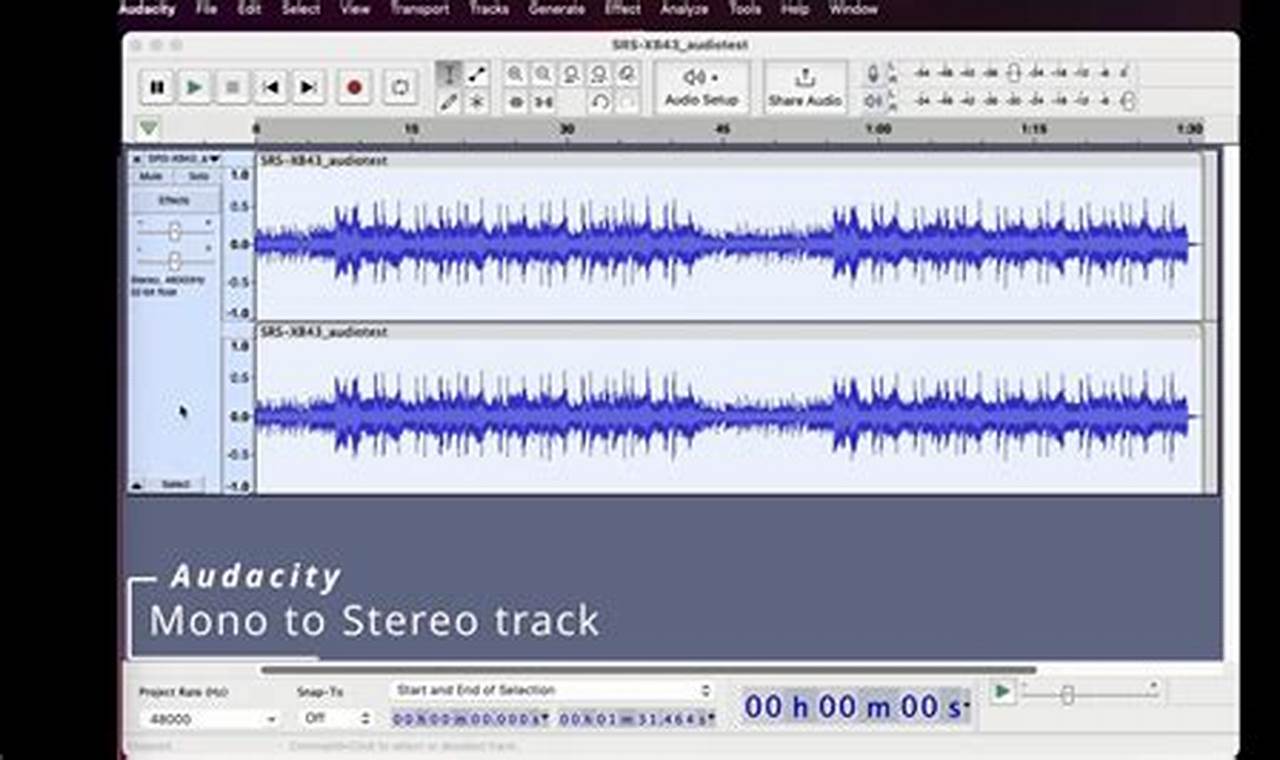This screenshot has width=1280, height=760.
Task: Adjust the recording level meter slider knob
Action: point(1014,73)
